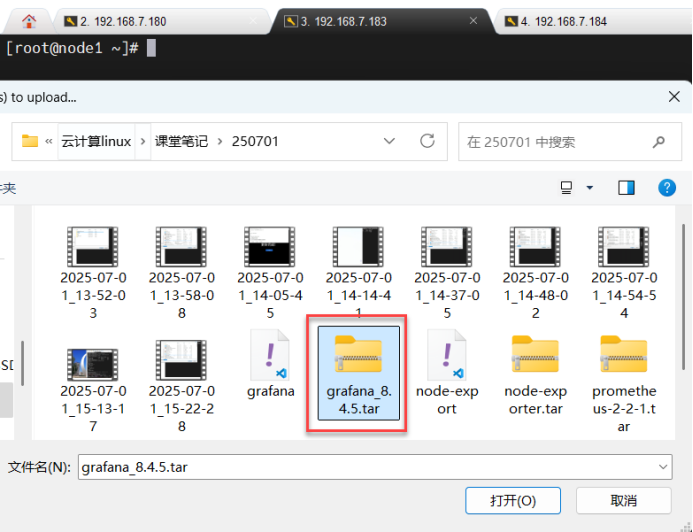
Task: Navigate to 课堂笔记 in the breadcrumb path
Action: tap(180, 141)
